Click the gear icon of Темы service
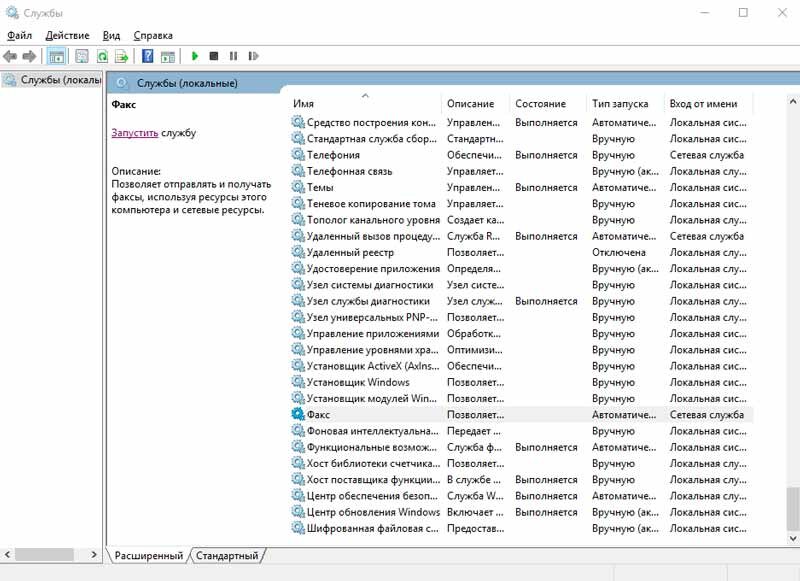The height and width of the screenshot is (581, 800). click(x=298, y=187)
